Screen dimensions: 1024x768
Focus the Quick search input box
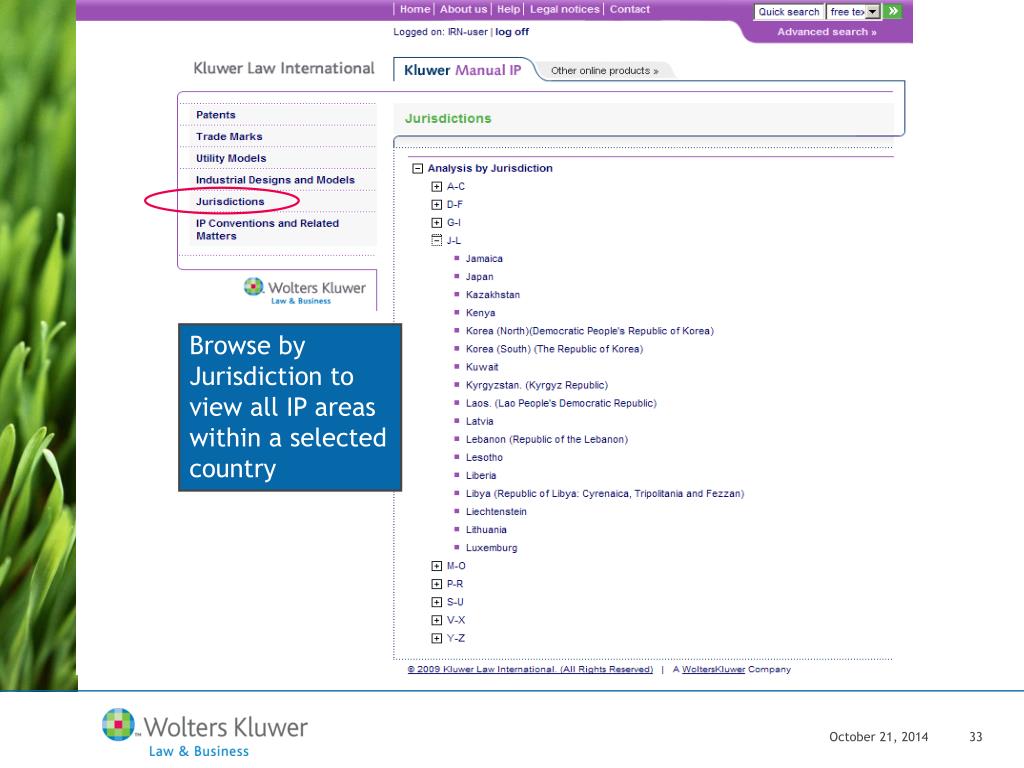click(789, 12)
